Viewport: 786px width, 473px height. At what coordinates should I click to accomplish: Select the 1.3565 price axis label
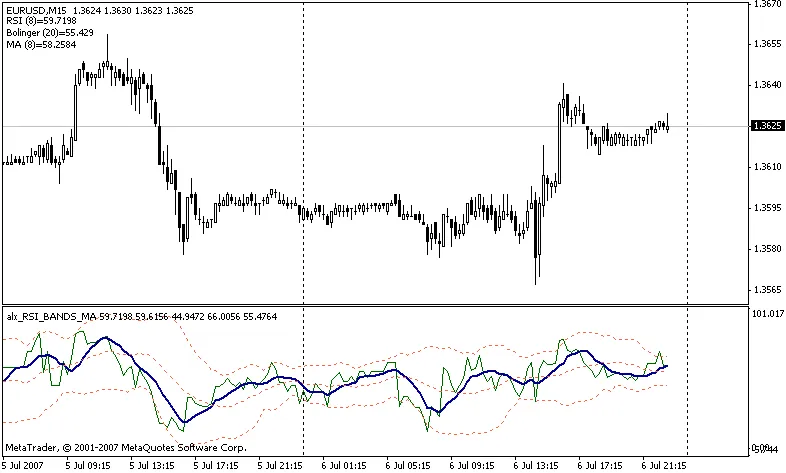(x=766, y=290)
